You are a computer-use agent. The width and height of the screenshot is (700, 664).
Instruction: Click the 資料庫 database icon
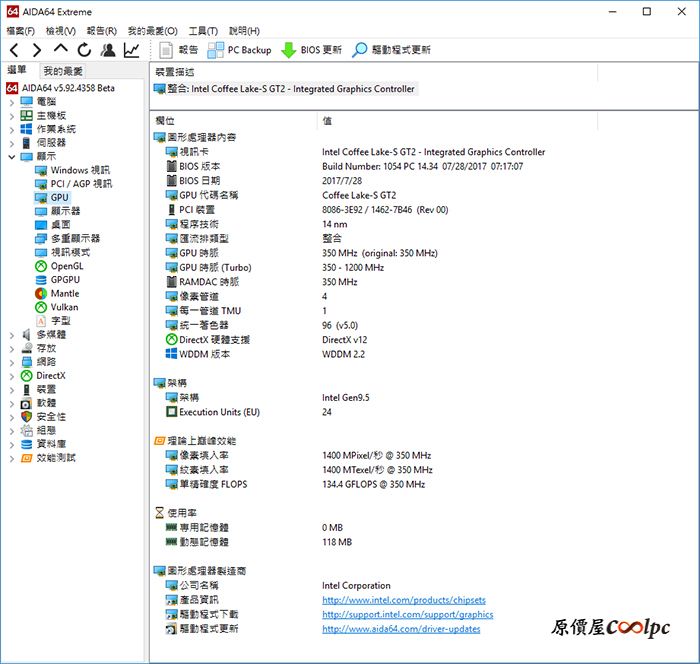click(x=26, y=444)
